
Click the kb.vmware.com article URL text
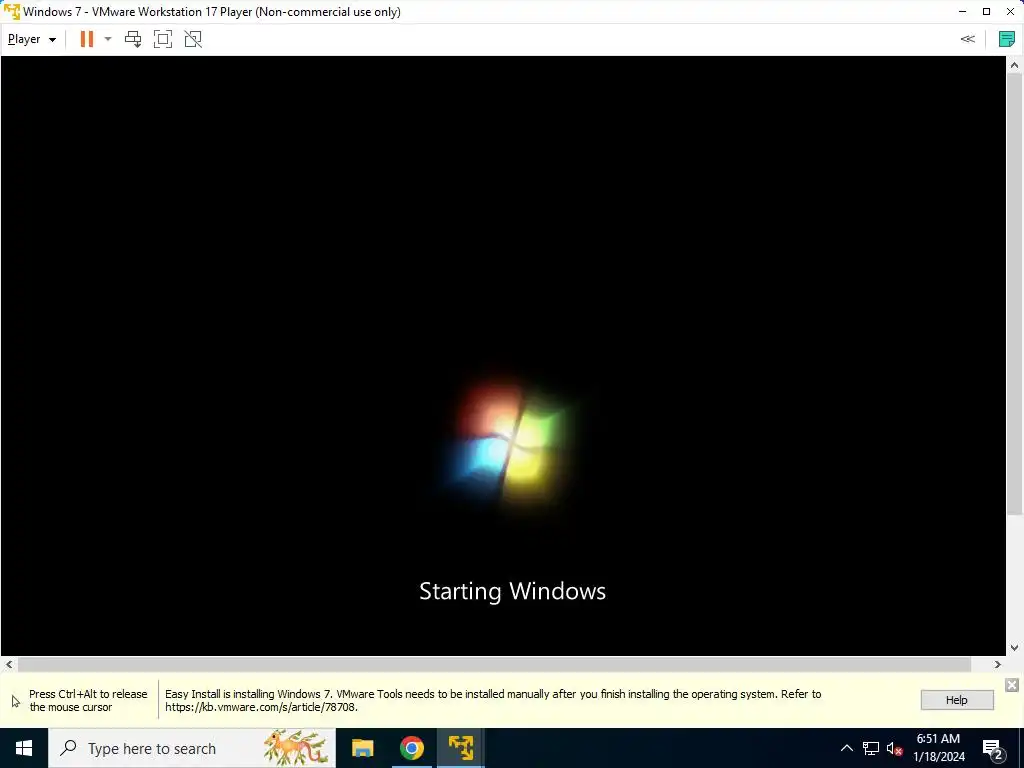point(261,707)
